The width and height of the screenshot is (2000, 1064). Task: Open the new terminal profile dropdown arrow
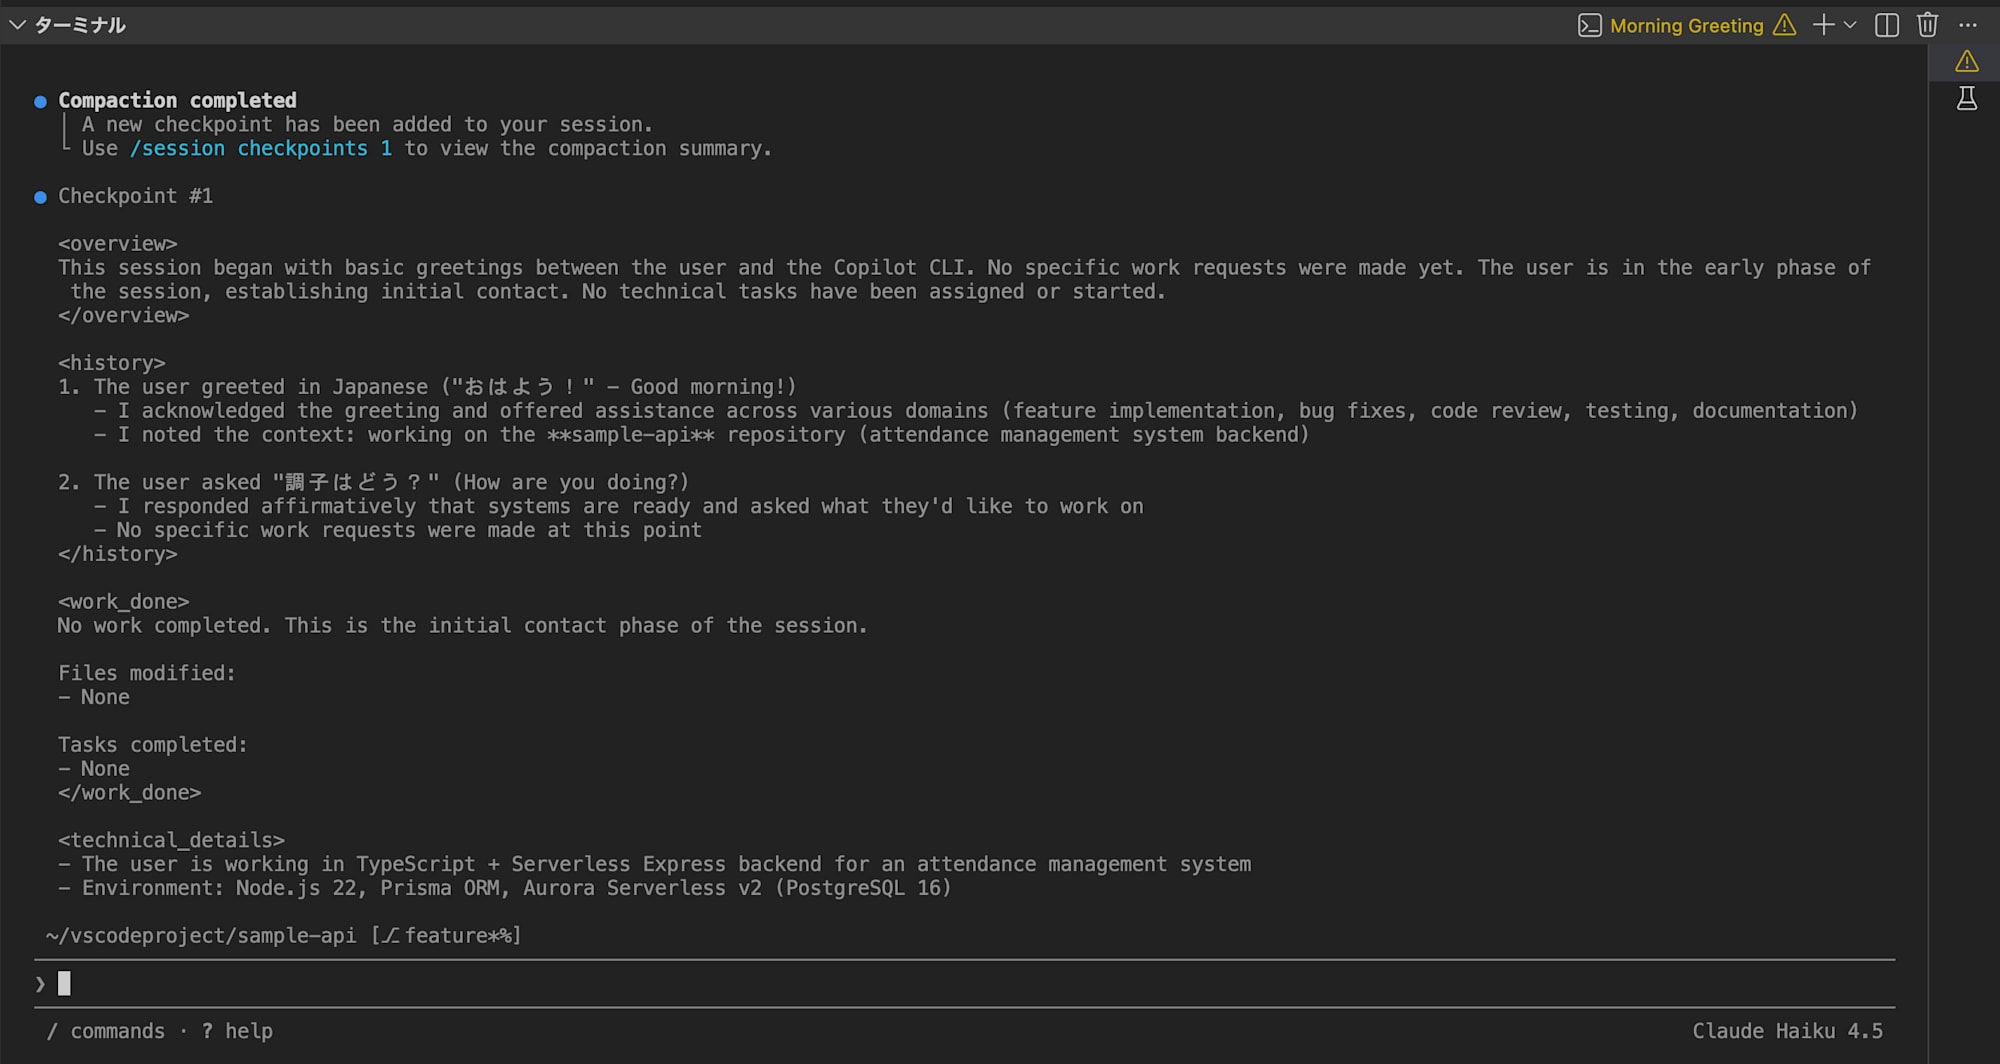(1850, 25)
